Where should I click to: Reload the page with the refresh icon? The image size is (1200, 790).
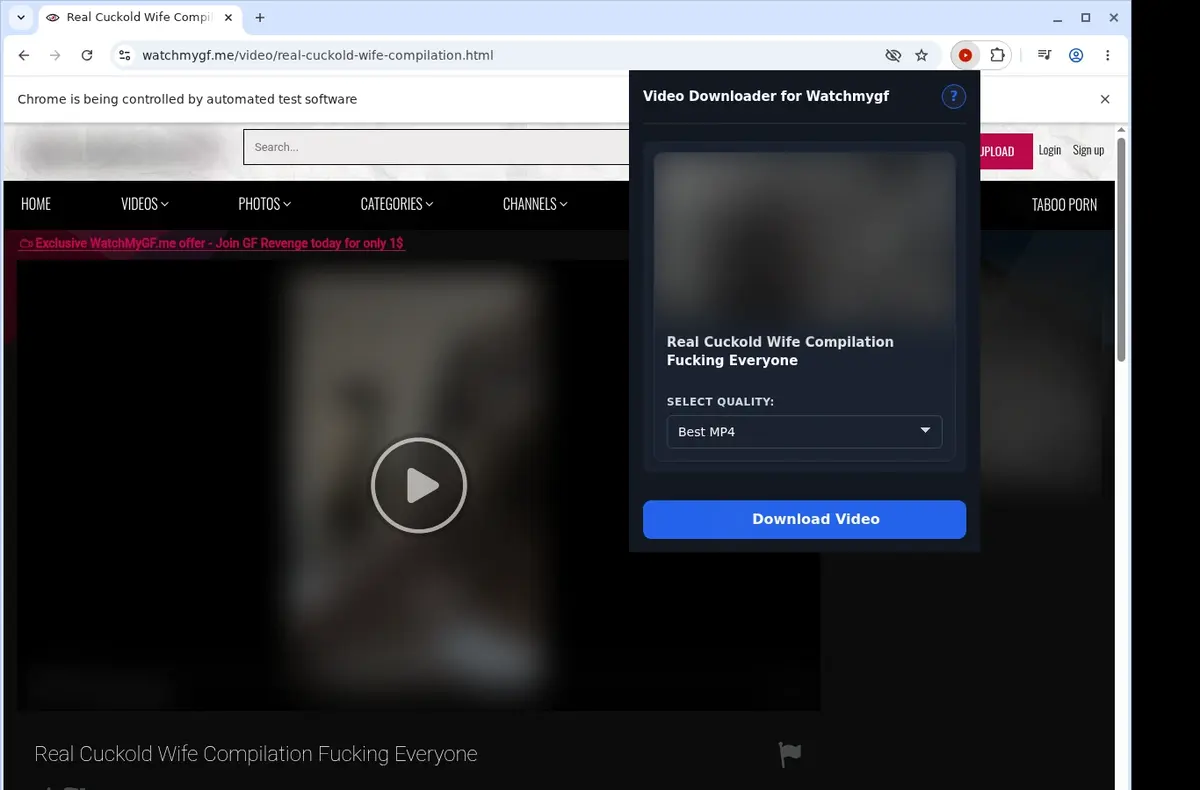tap(87, 55)
